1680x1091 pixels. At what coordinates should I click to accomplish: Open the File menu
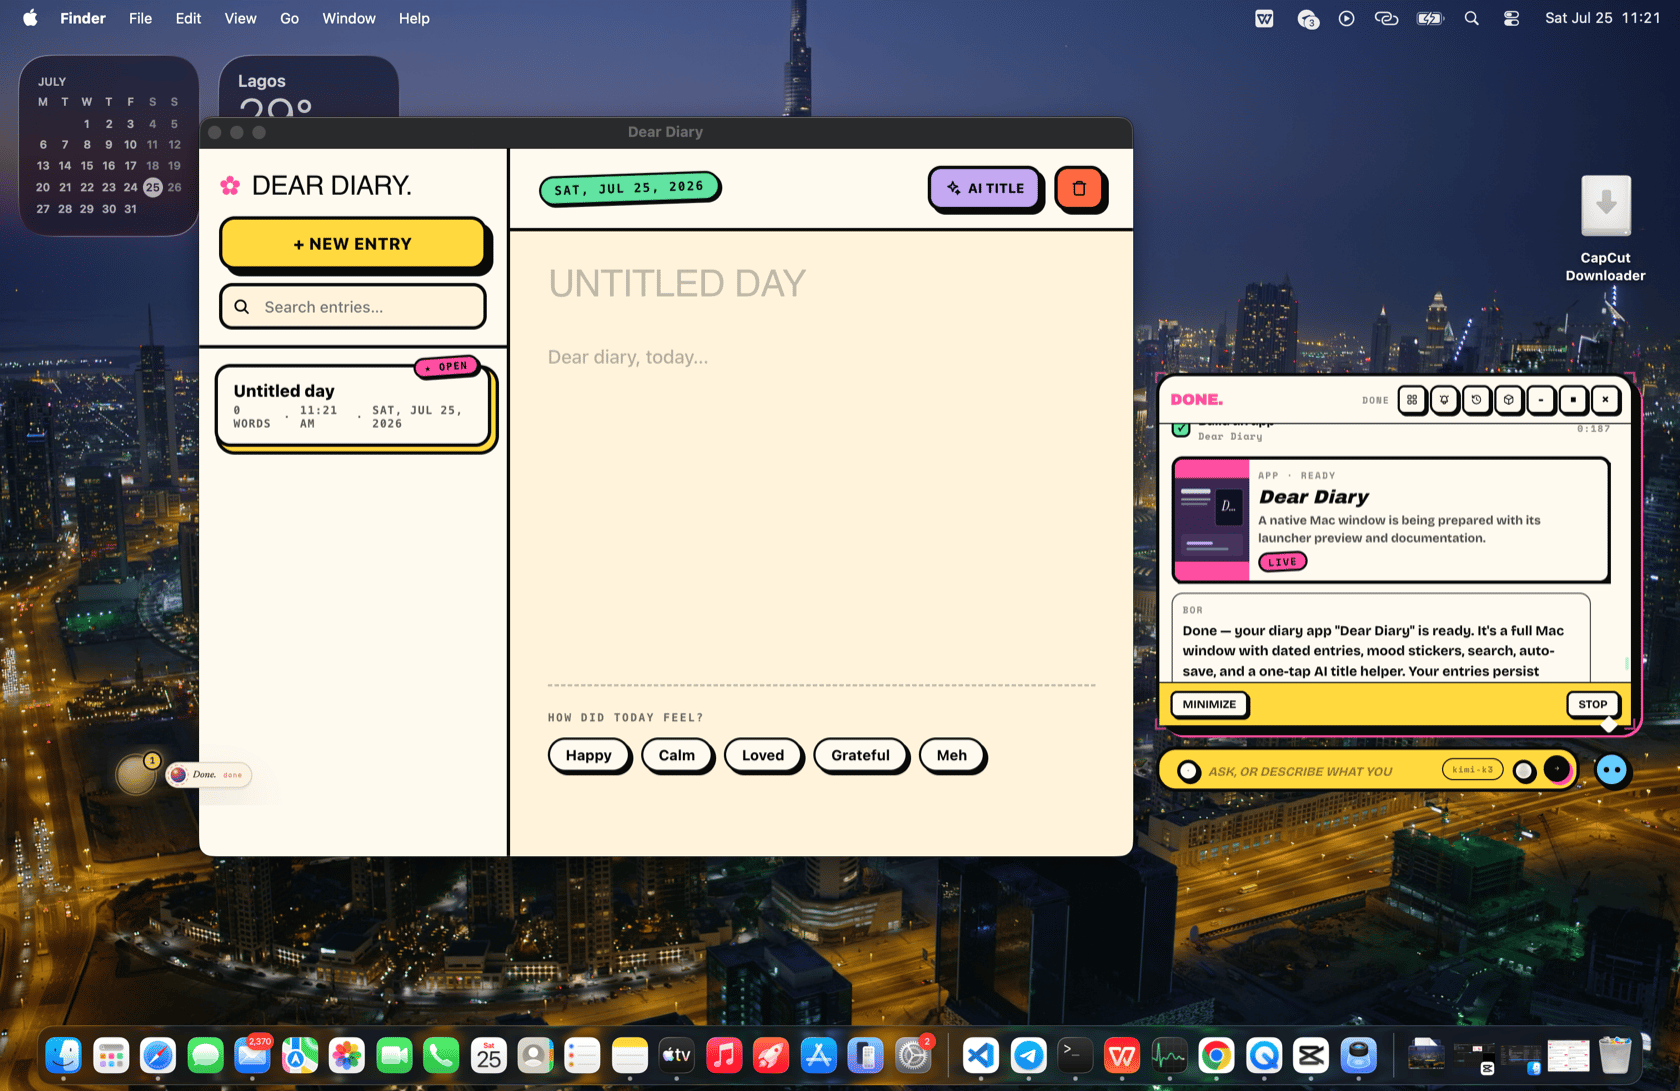(140, 18)
